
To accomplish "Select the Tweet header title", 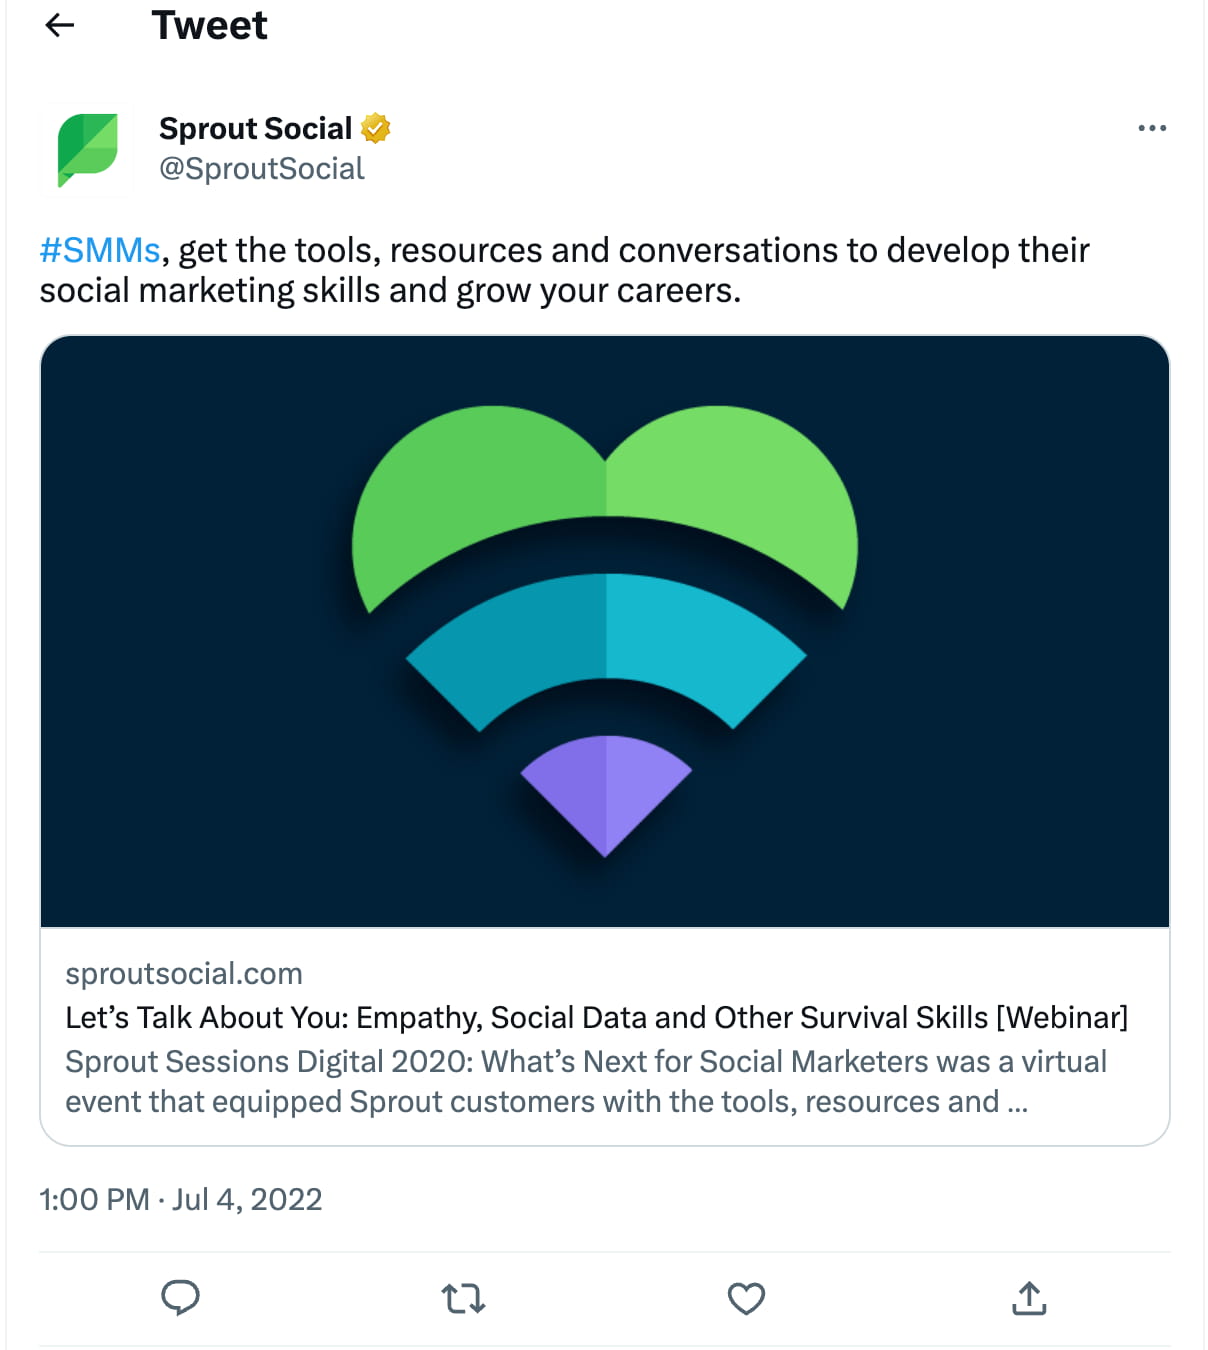I will [x=208, y=26].
